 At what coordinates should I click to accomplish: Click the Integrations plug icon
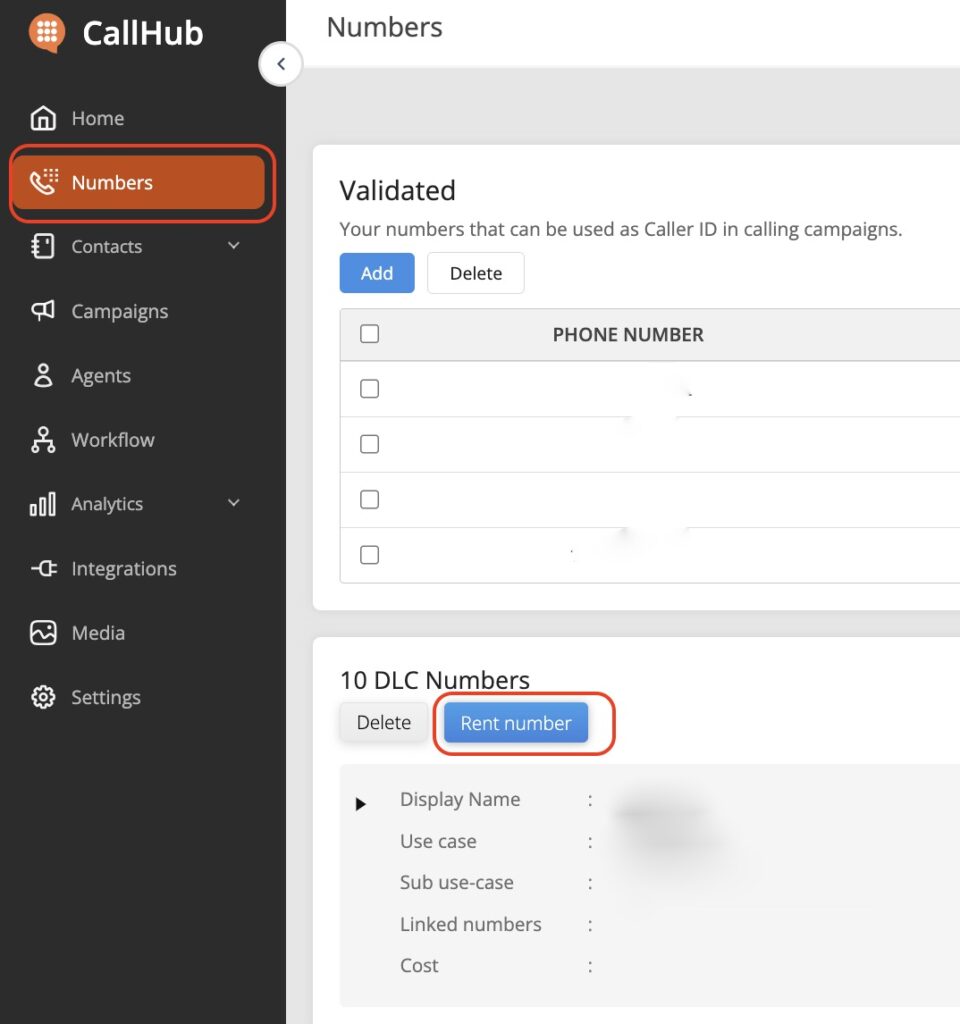coord(43,569)
